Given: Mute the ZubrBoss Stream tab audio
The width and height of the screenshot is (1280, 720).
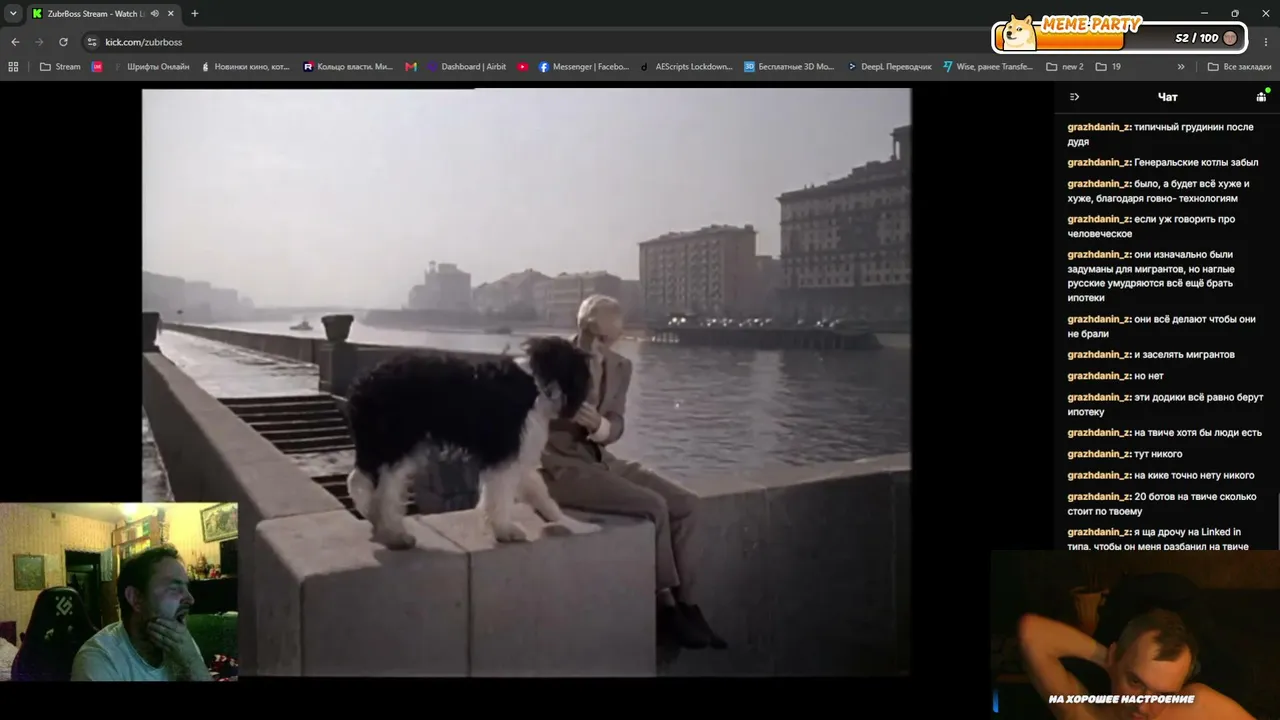Looking at the screenshot, I should point(155,14).
